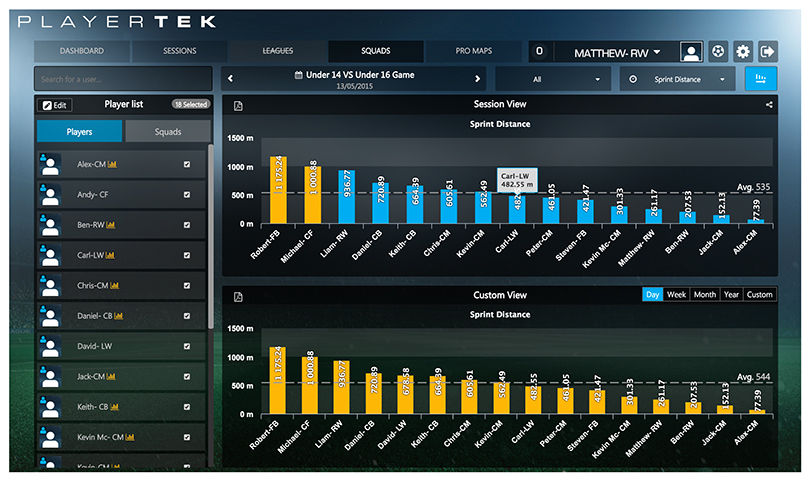810x481 pixels.
Task: Select Month range in Custom View
Action: 705,294
